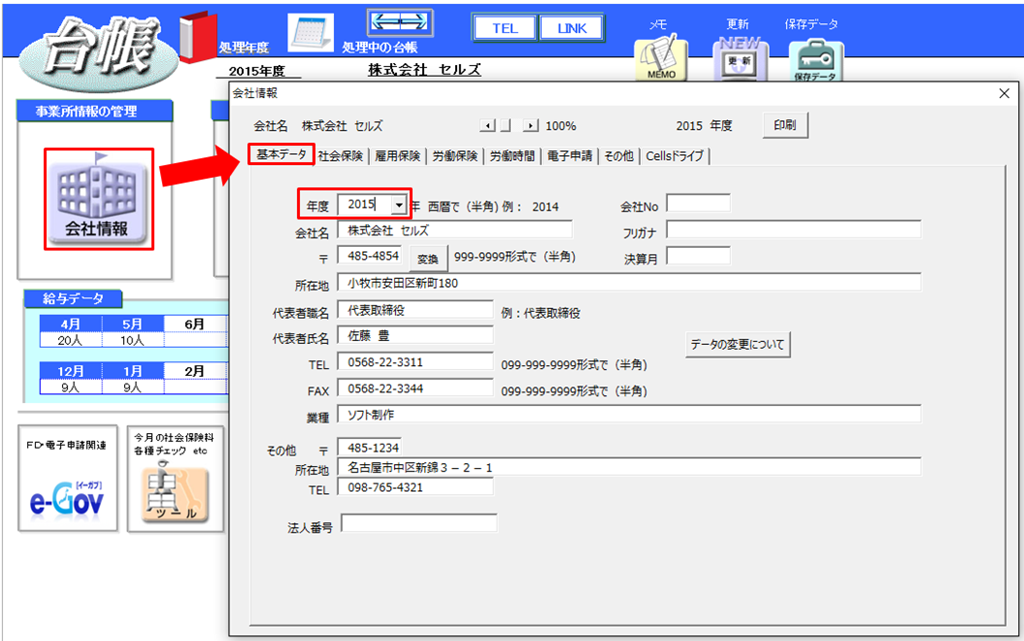Click the 会社名 input field
Viewport: 1024px width, 641px height.
tap(455, 230)
